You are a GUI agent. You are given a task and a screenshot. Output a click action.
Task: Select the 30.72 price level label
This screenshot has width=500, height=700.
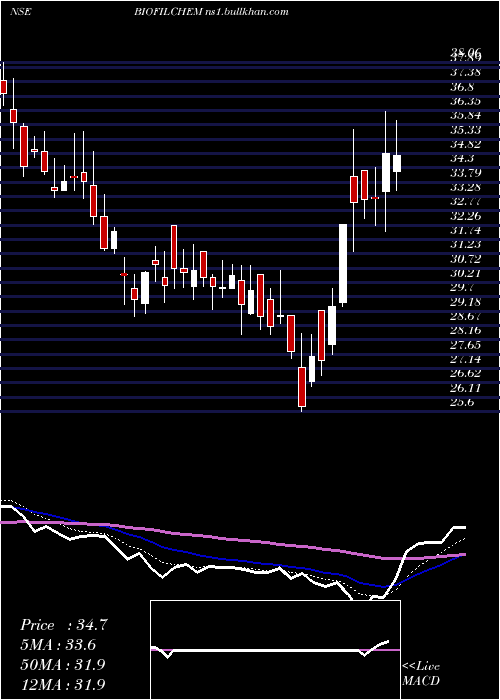[x=466, y=258]
